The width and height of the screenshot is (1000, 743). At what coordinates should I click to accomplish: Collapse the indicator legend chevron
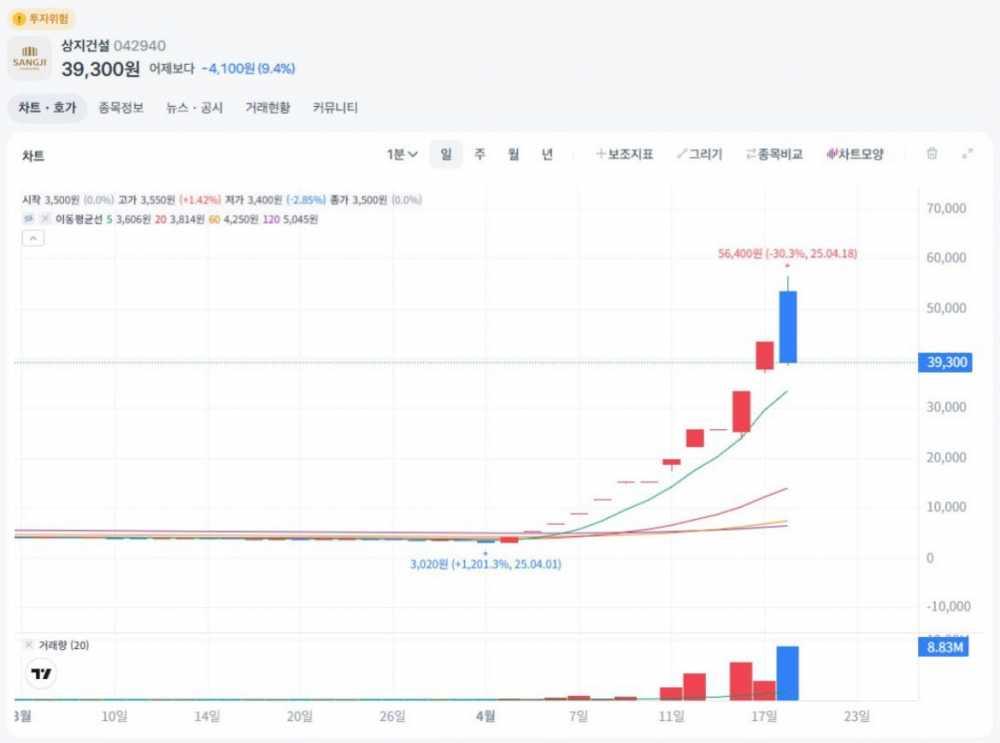32,238
